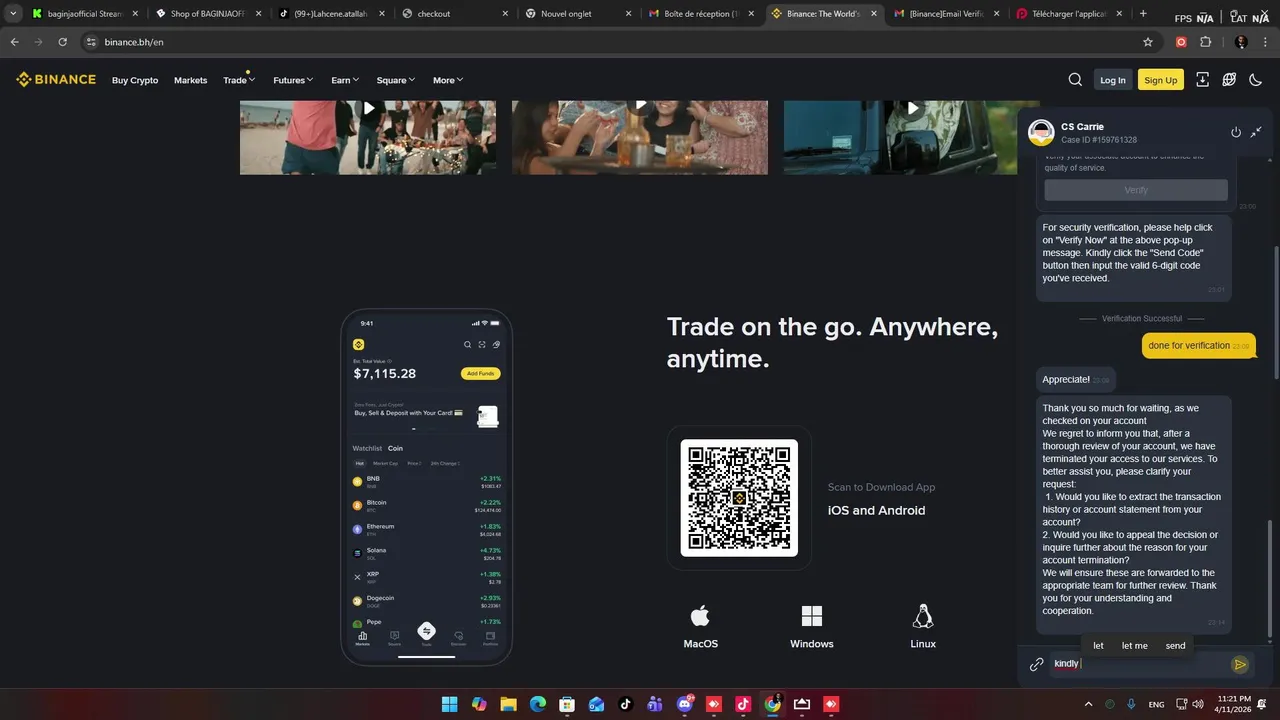Screen dimensions: 1280x720
Task: Open the Binance search icon
Action: [1075, 80]
